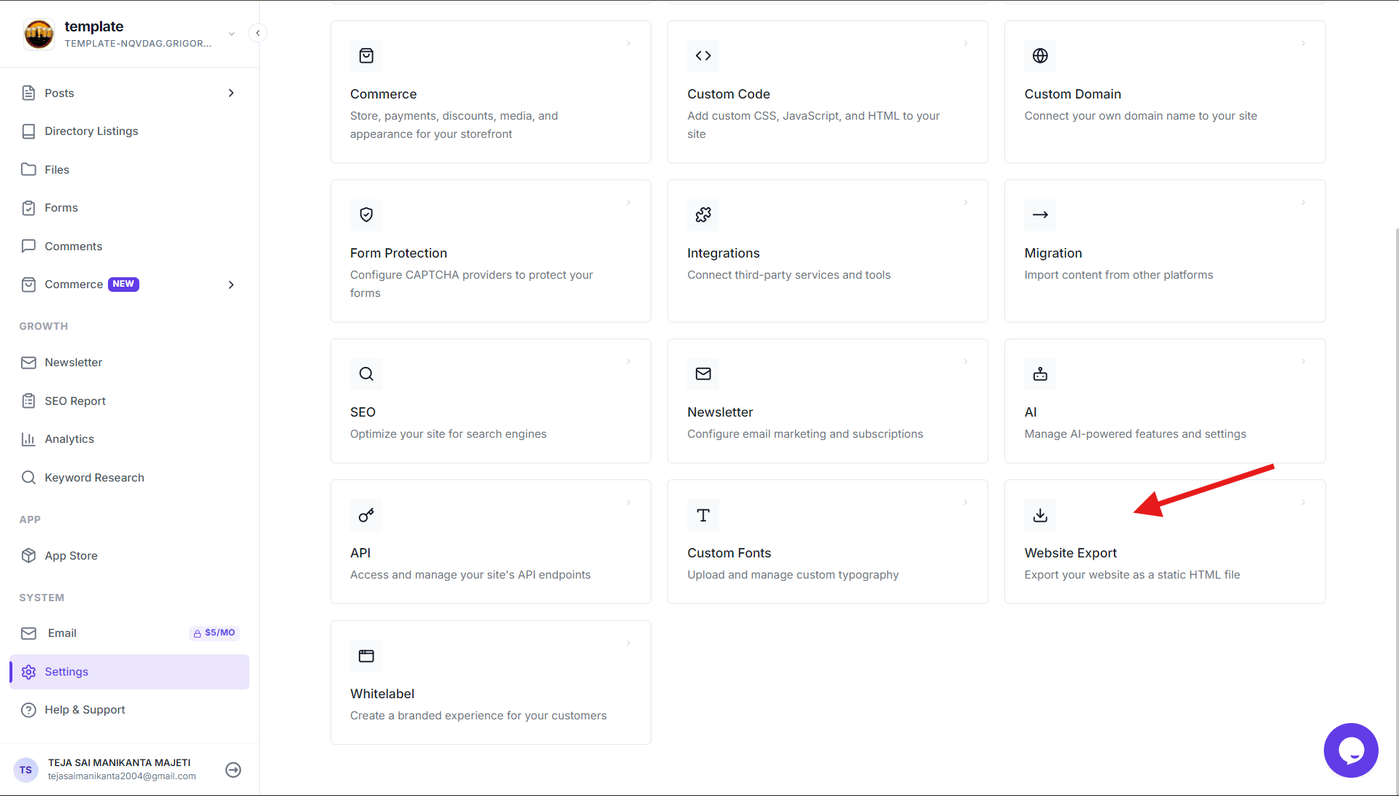Click the Integrations puzzle piece icon

pyautogui.click(x=703, y=215)
